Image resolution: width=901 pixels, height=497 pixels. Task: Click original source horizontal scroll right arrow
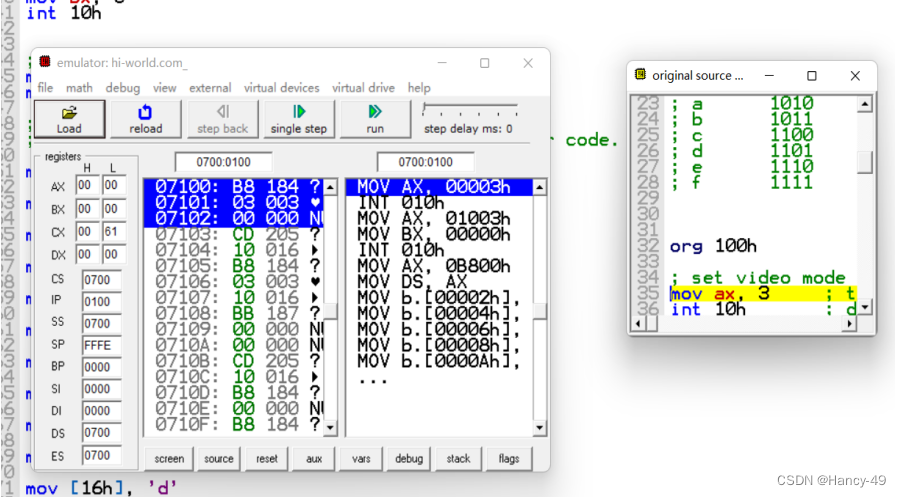point(849,324)
